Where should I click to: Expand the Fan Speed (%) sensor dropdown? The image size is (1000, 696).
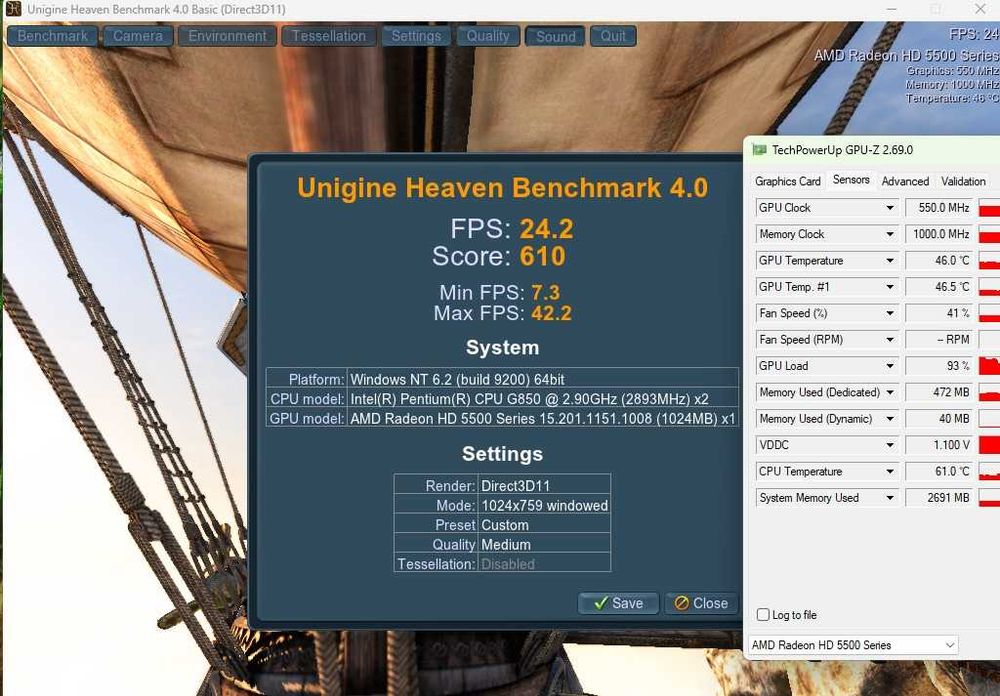click(890, 313)
